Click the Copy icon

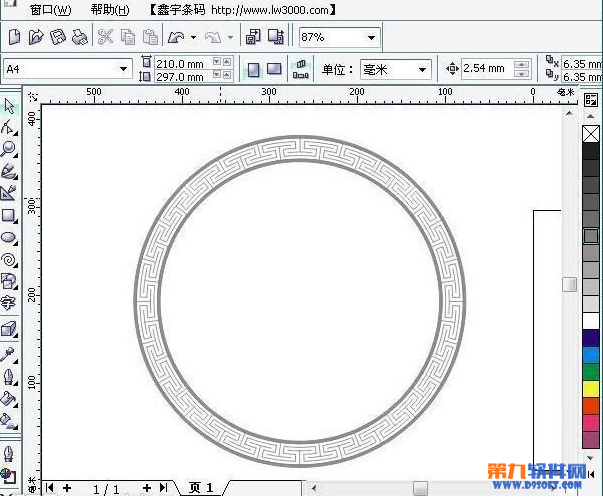tap(128, 37)
